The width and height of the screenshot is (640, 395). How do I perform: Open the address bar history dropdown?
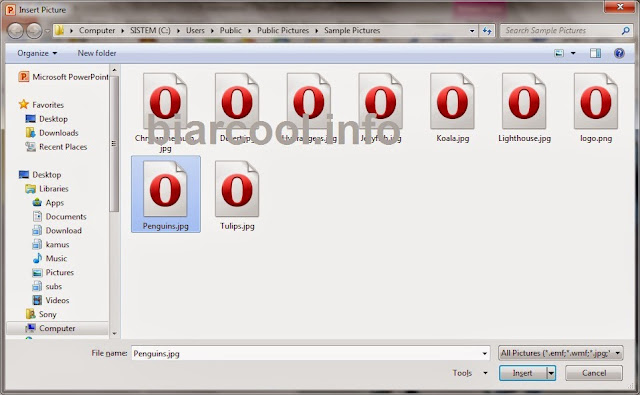tap(472, 31)
